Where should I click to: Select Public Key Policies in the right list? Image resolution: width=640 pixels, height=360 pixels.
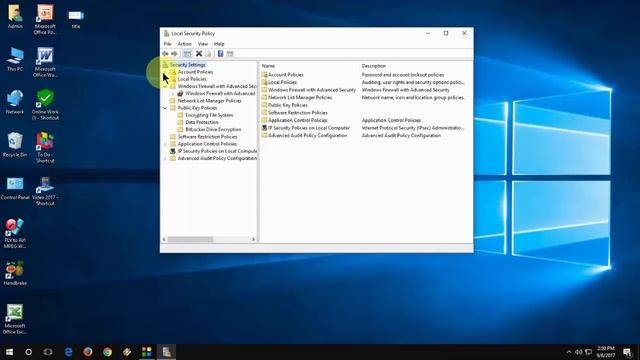tap(288, 105)
